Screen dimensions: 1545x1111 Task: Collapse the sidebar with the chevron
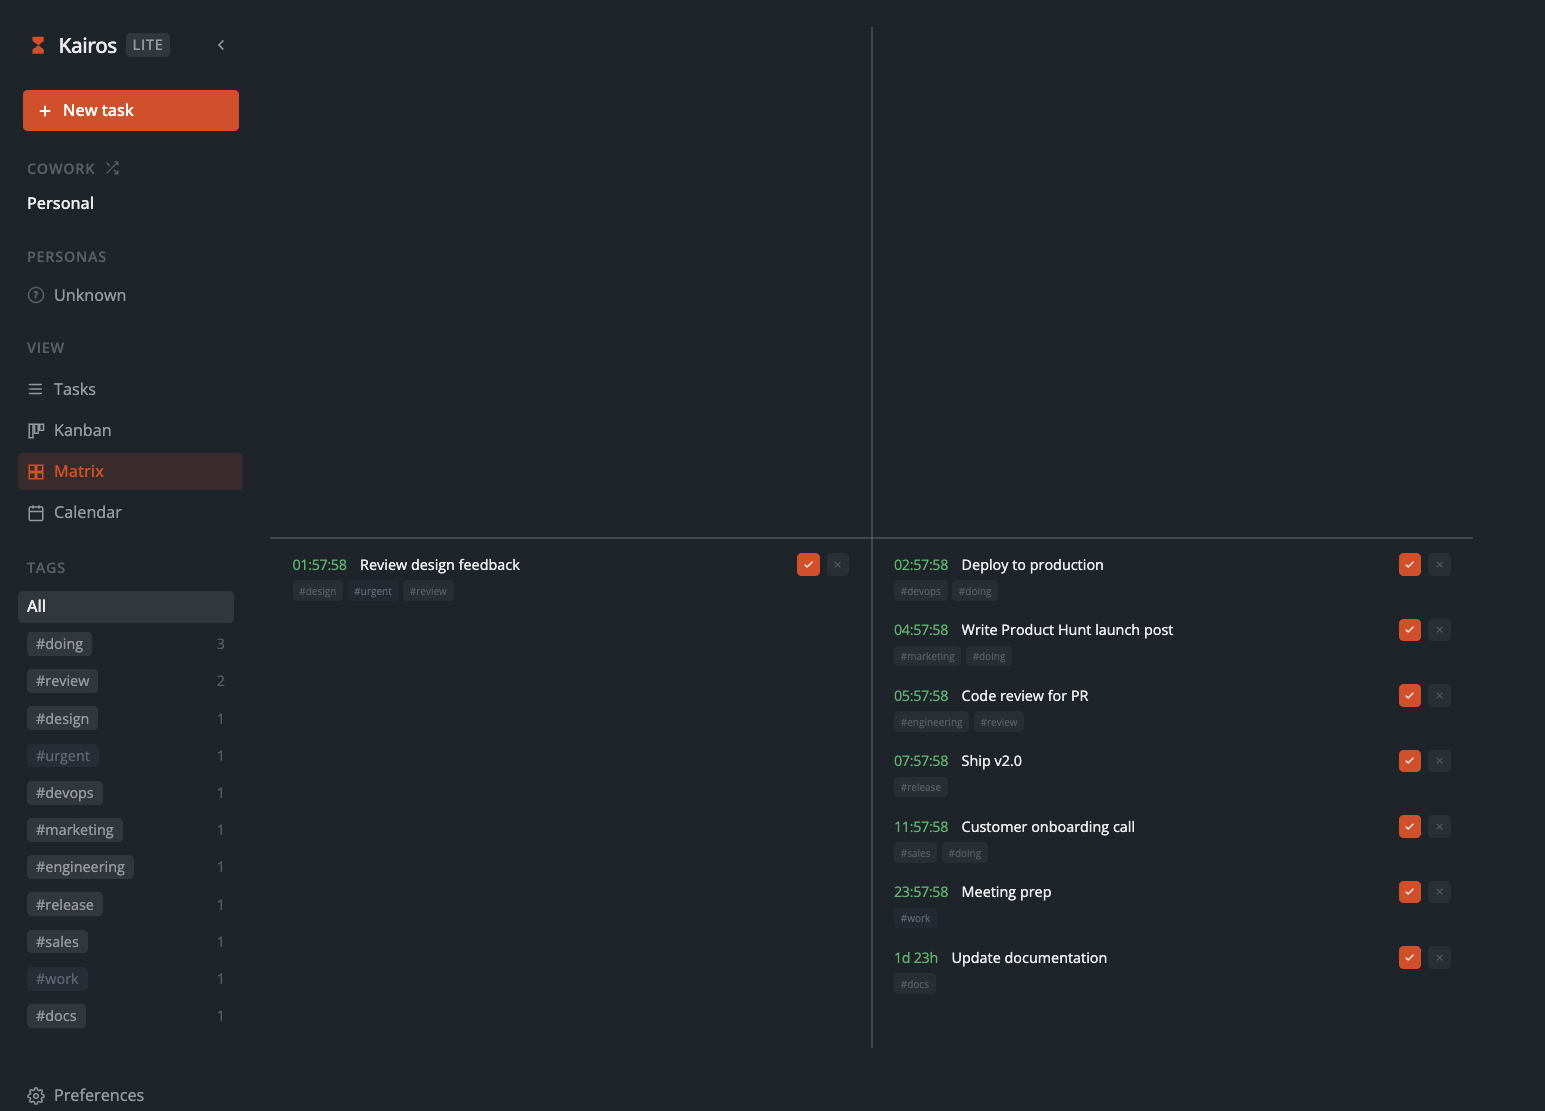[220, 45]
